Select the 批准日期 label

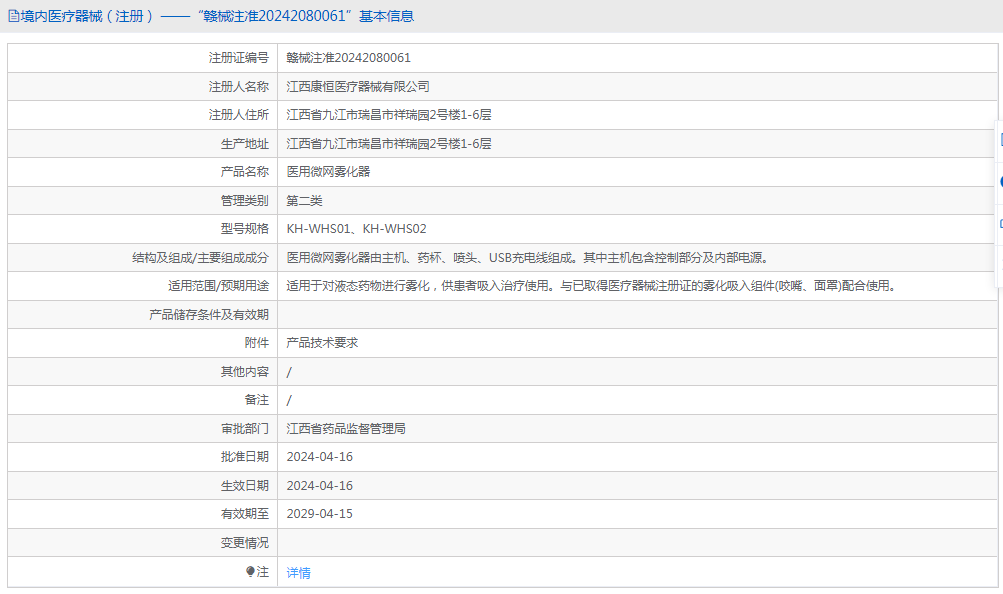(245, 457)
